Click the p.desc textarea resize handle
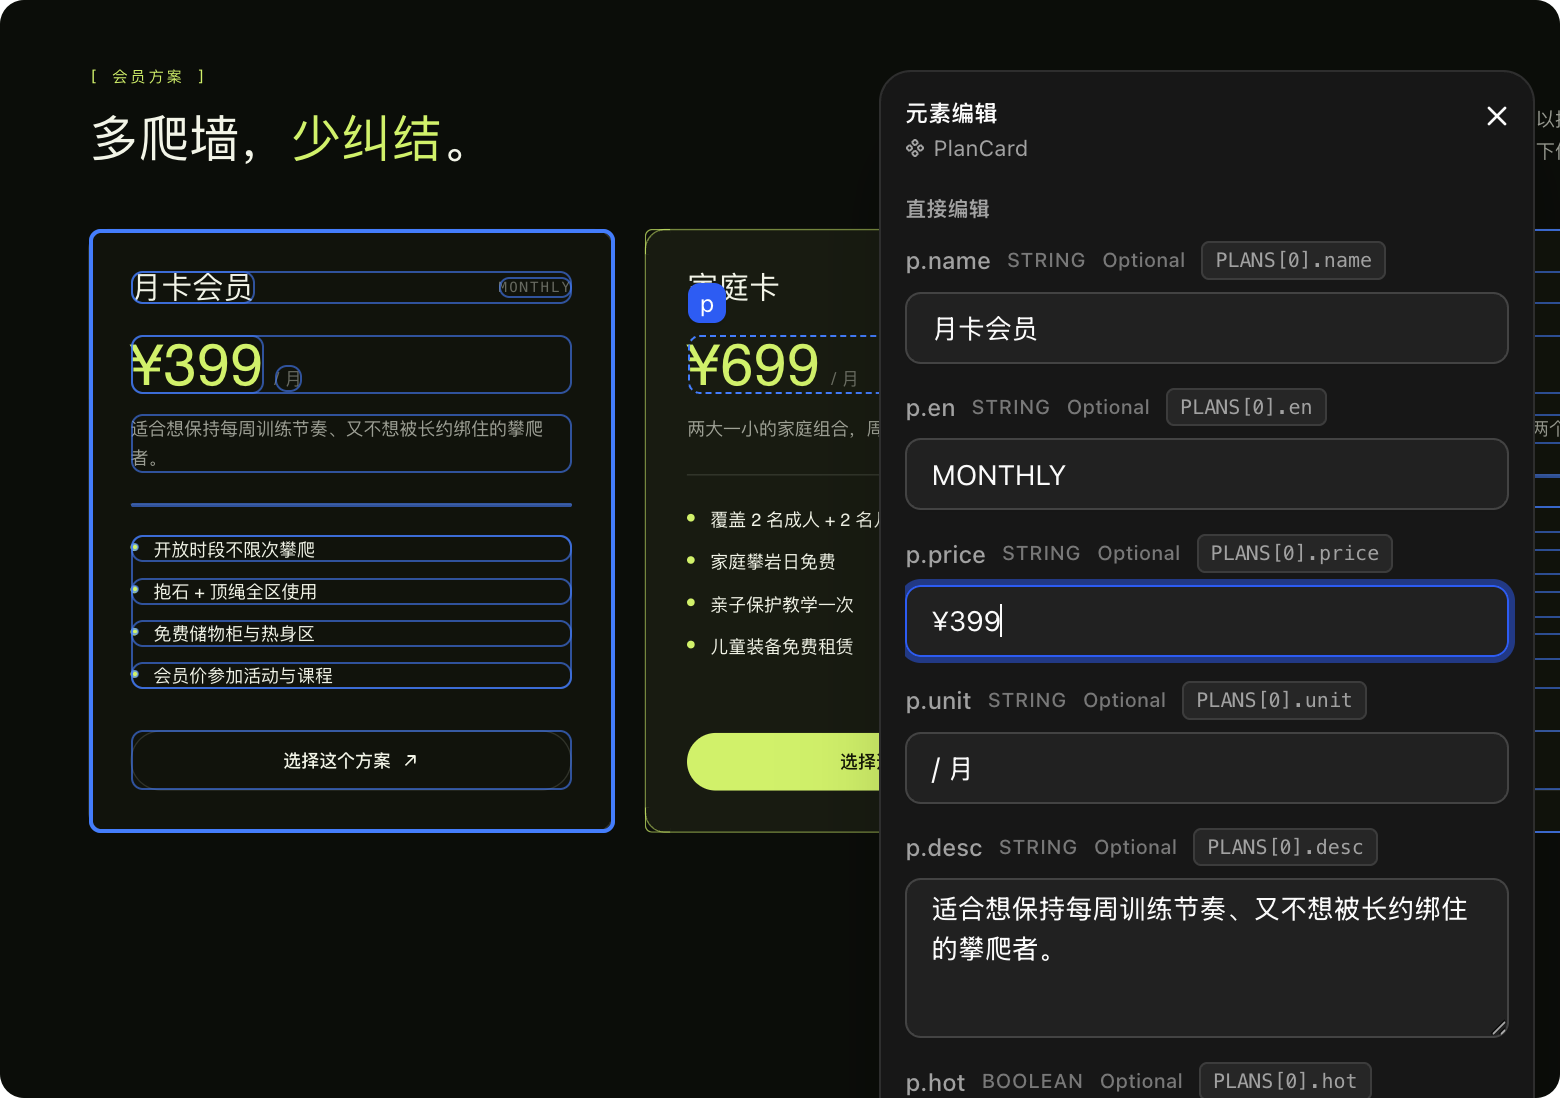 [1498, 1028]
